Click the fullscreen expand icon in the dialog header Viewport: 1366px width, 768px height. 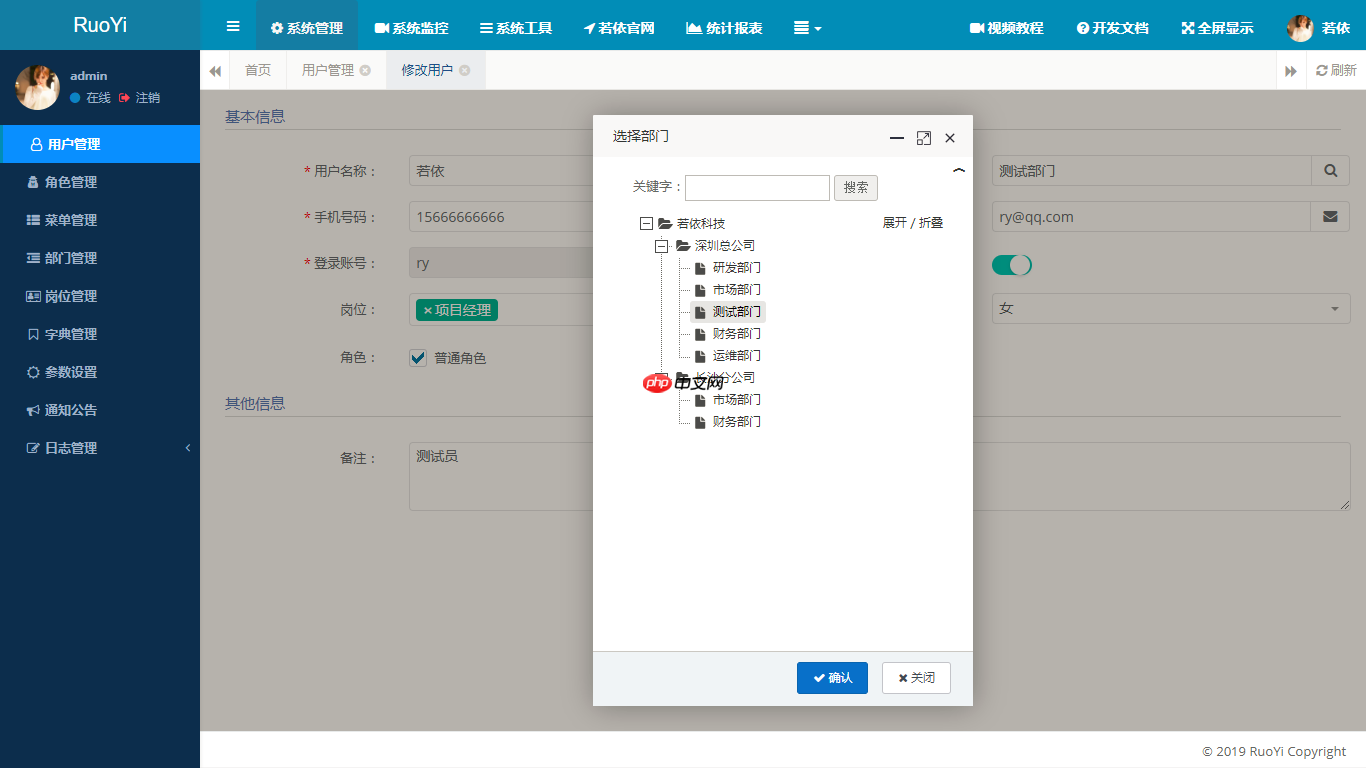pos(923,138)
